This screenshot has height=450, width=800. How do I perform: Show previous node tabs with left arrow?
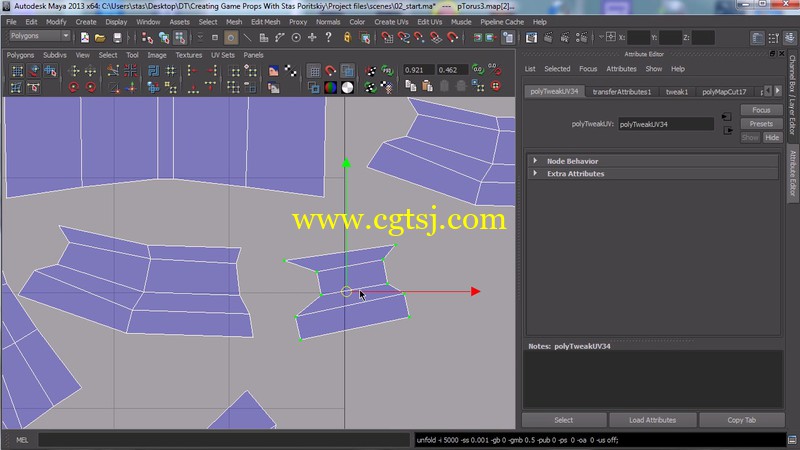click(x=769, y=91)
